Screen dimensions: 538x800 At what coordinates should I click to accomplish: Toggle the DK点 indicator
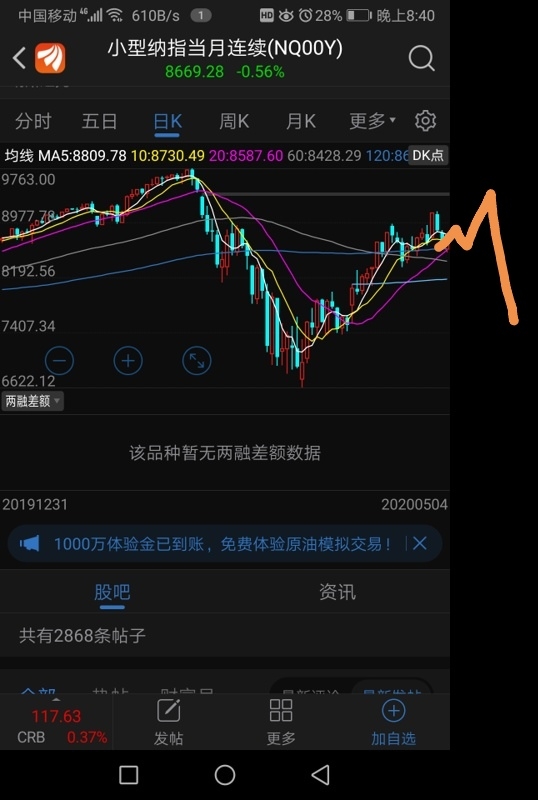click(x=428, y=156)
